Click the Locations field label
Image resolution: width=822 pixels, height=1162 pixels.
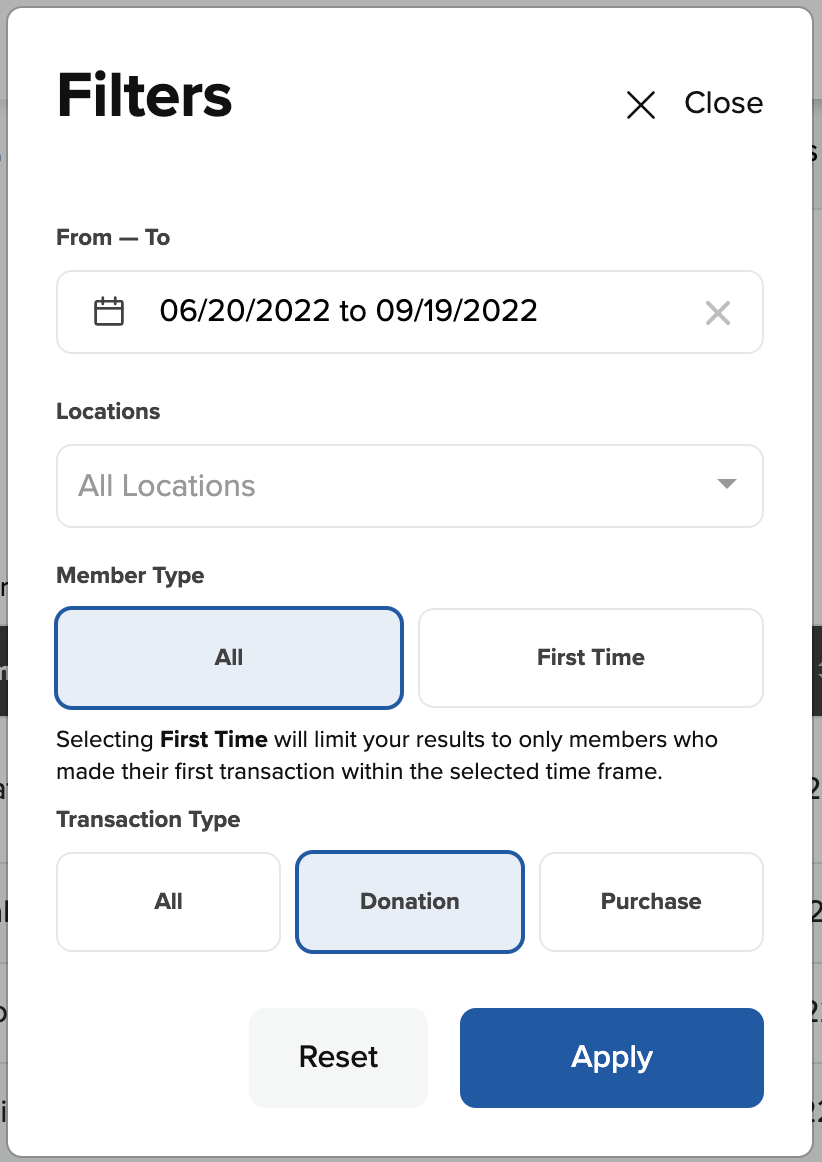point(108,411)
